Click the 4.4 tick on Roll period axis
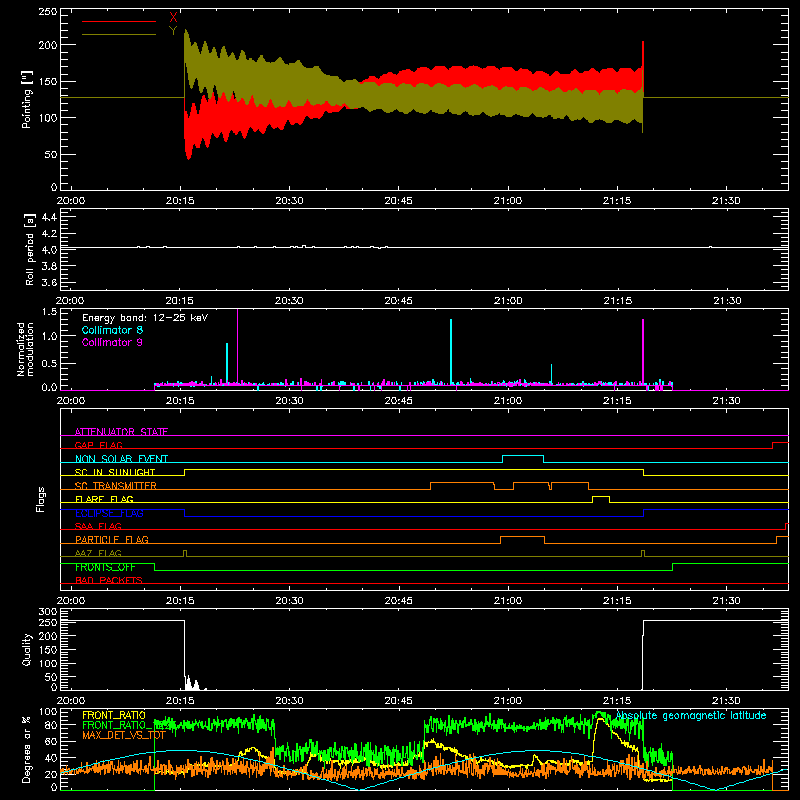Viewport: 800px width, 800px height. pos(49,217)
